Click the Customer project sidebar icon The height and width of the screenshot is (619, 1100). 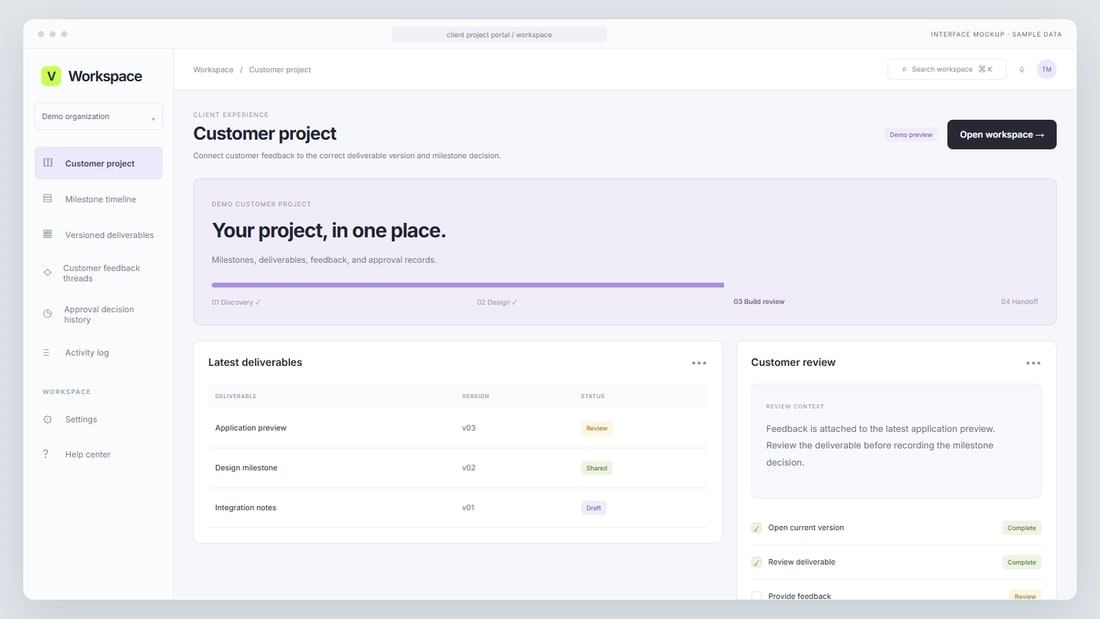point(48,163)
